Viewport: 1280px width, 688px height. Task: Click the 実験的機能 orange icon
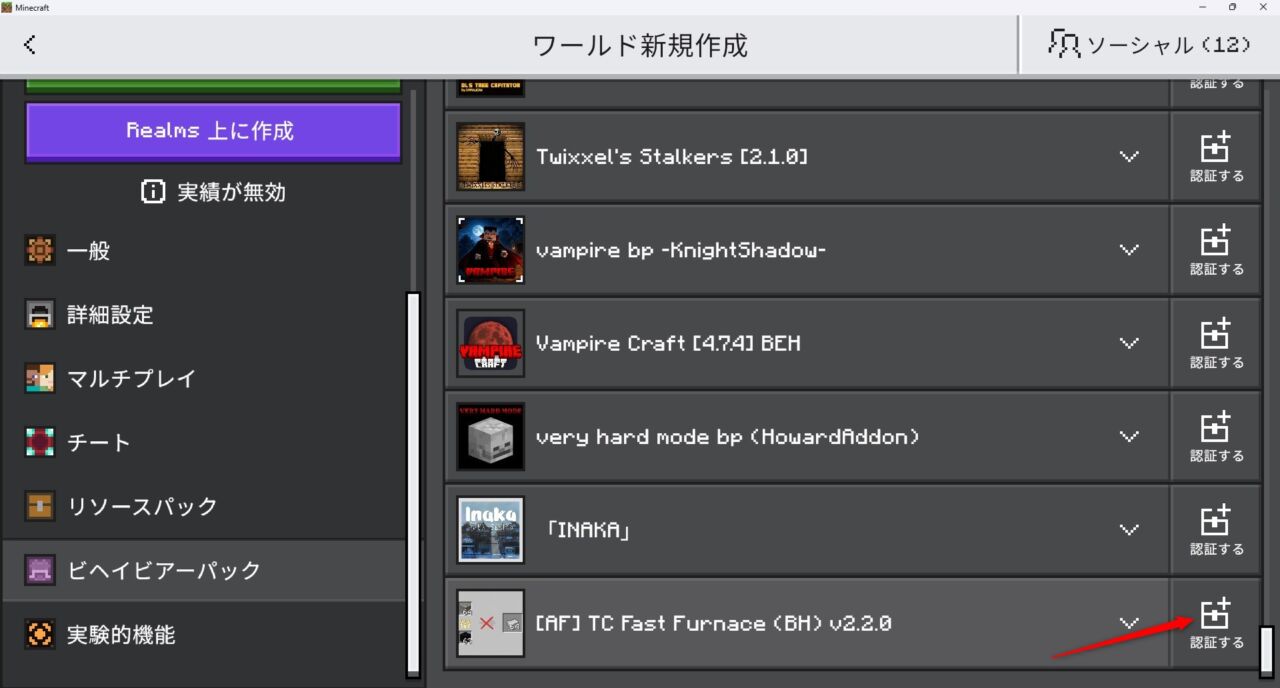coord(40,635)
